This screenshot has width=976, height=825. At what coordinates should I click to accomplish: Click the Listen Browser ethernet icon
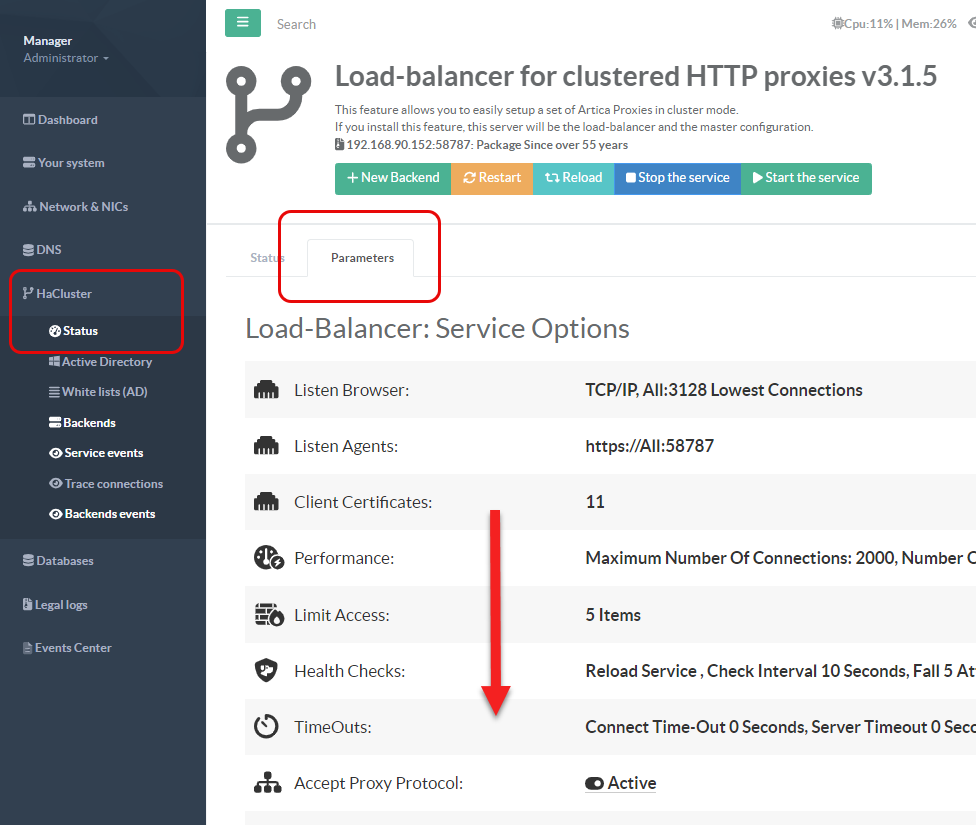coord(267,390)
